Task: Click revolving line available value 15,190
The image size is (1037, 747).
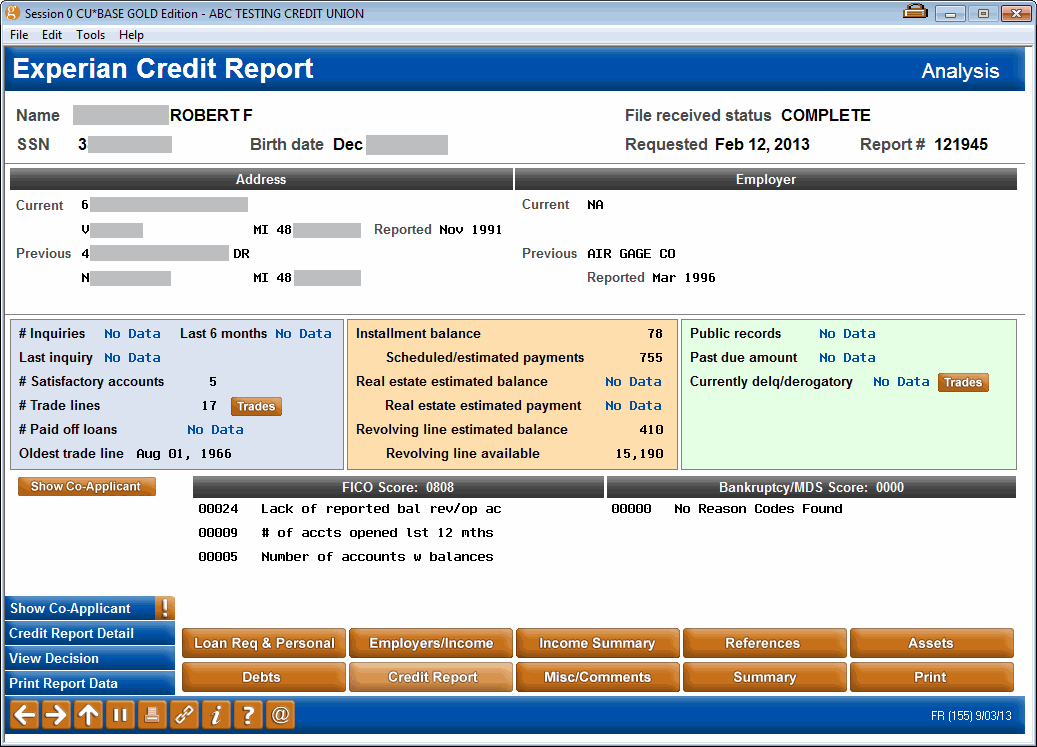Action: (x=639, y=453)
